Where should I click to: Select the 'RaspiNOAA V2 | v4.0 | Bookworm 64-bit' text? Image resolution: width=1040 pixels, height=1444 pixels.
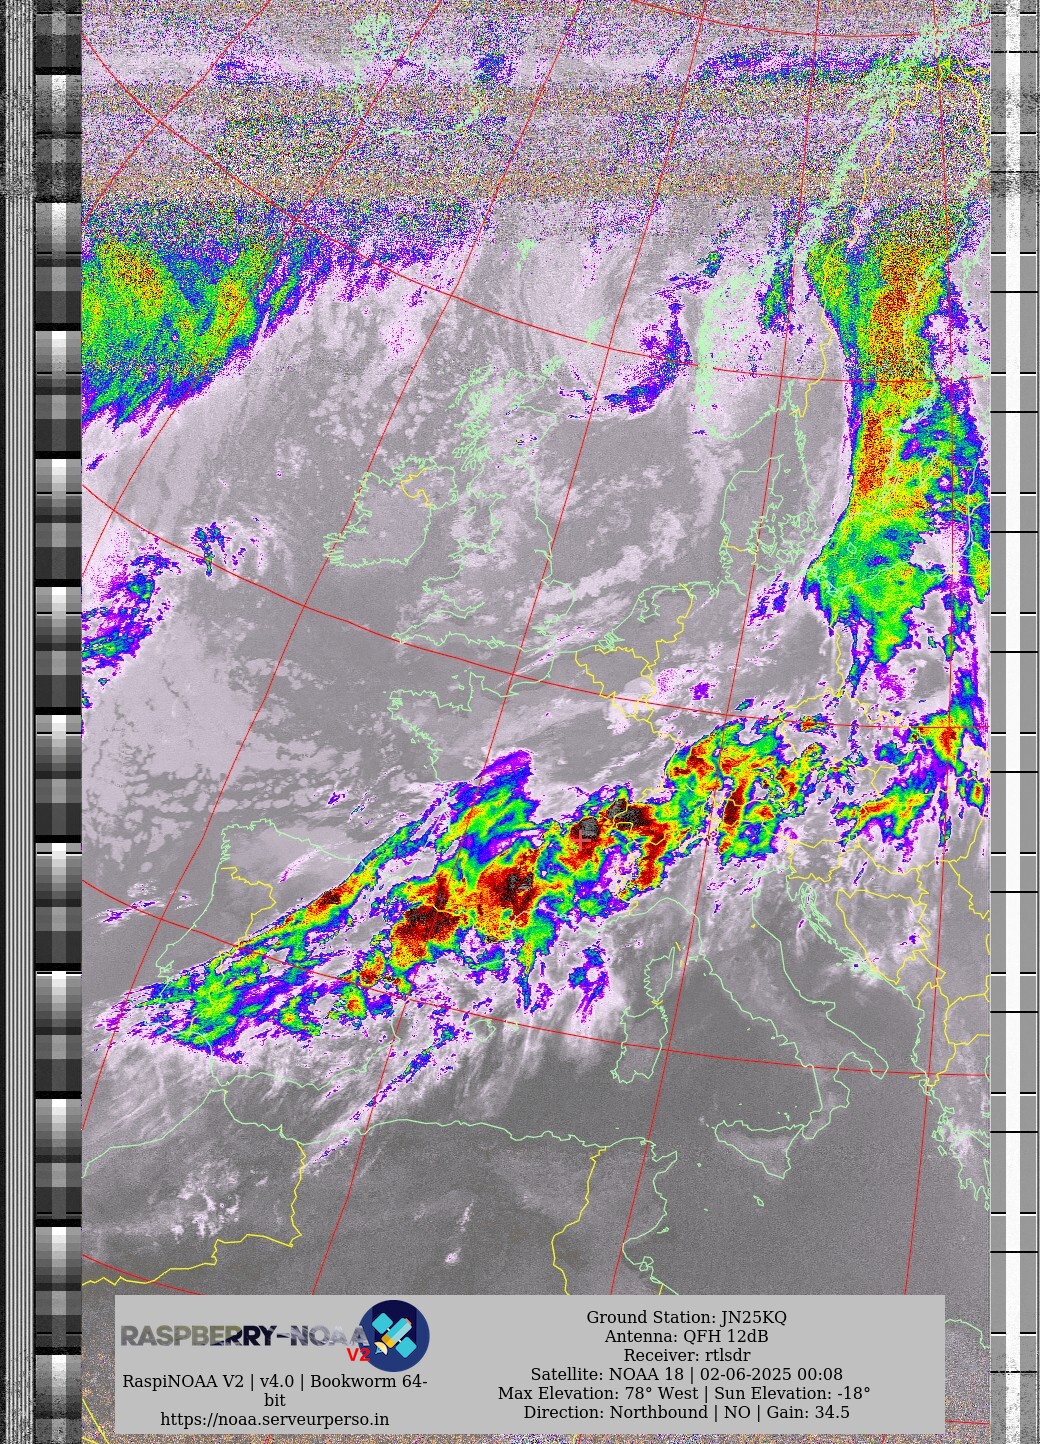click(x=275, y=1391)
